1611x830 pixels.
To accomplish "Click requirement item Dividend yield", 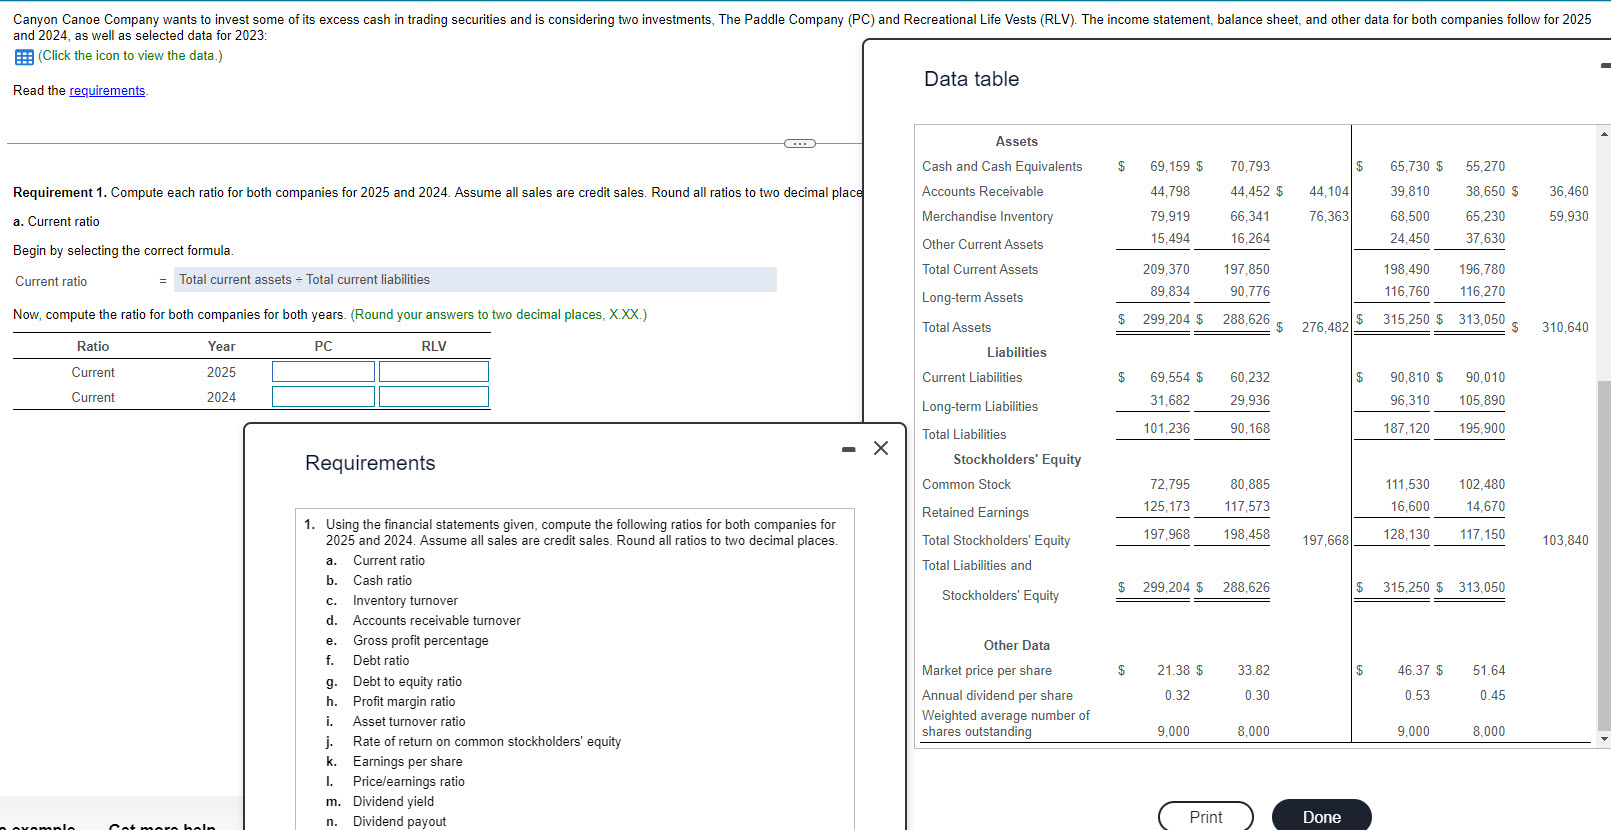I will coord(393,802).
